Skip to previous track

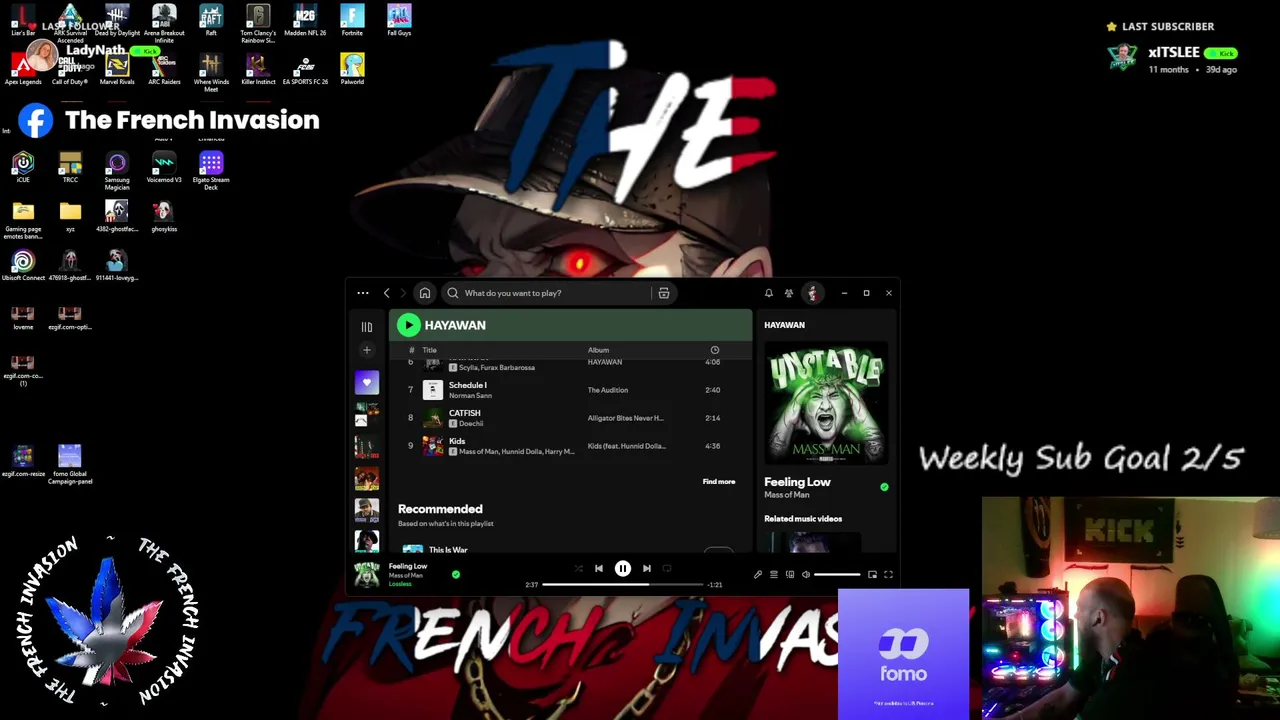(599, 568)
